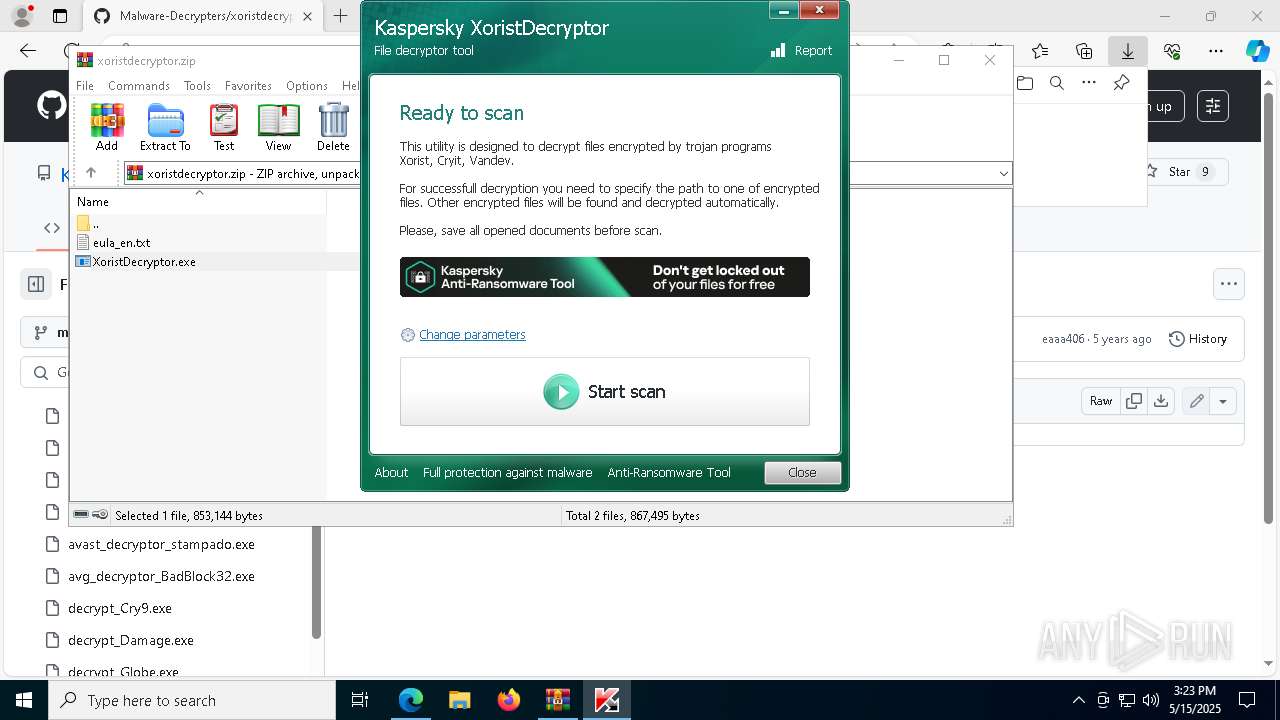Image resolution: width=1280 pixels, height=720 pixels.
Task: Open the WinRAR Options menu
Action: 306,86
